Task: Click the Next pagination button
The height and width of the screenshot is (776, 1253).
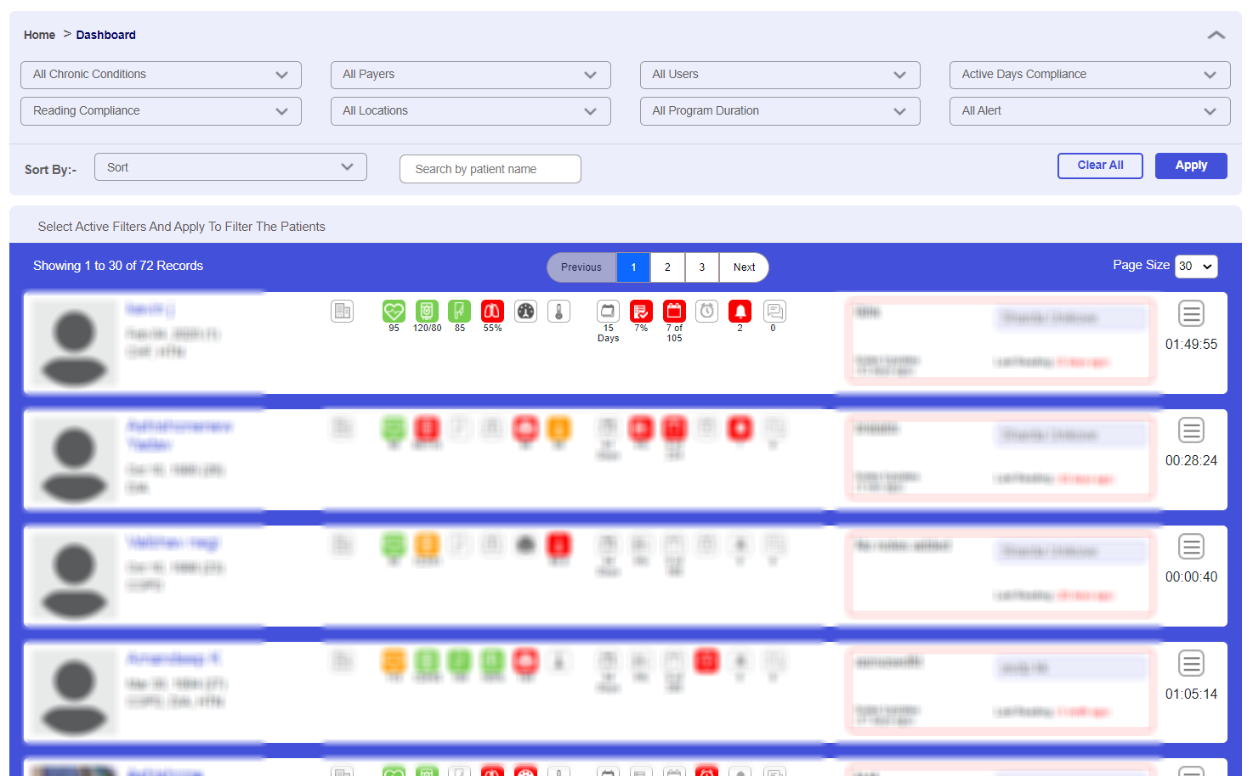Action: coord(744,267)
